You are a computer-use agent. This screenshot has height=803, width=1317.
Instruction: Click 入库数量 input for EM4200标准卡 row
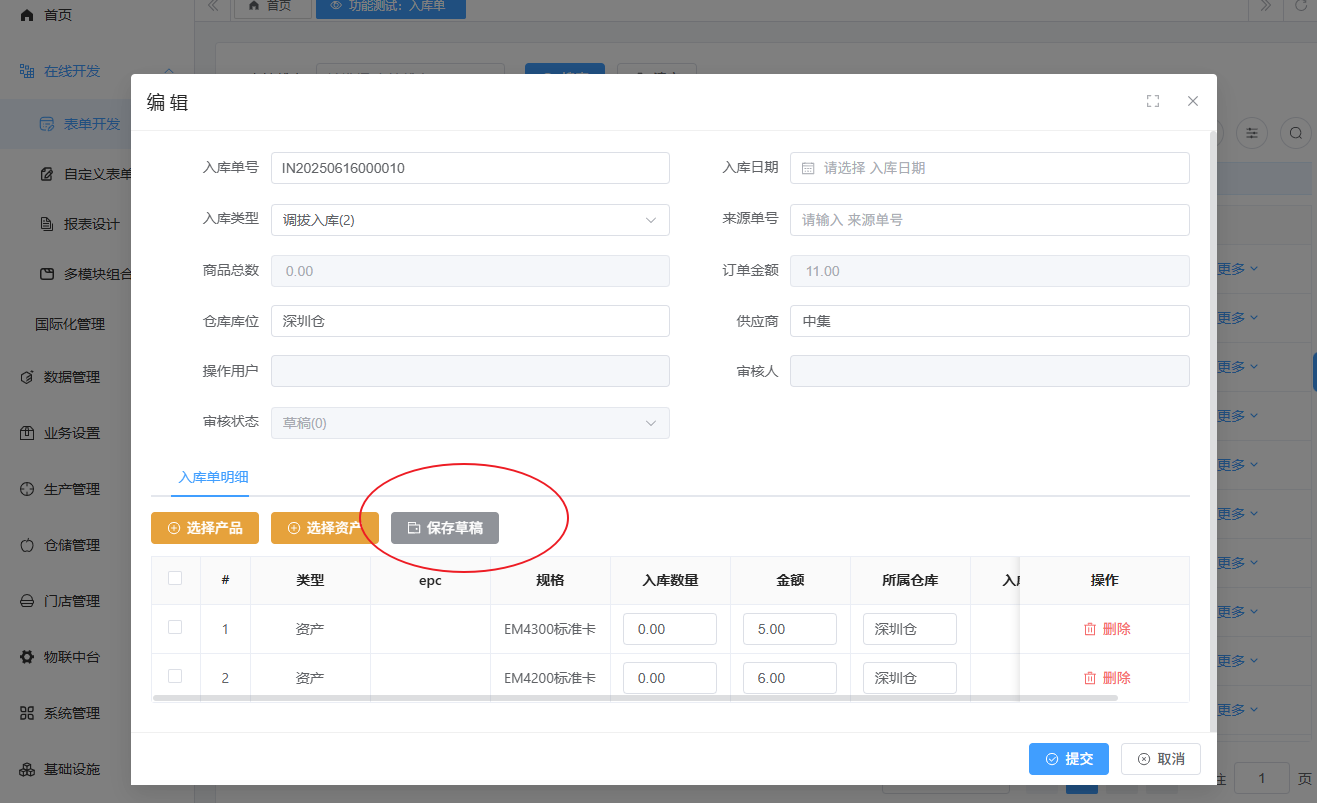(x=670, y=678)
